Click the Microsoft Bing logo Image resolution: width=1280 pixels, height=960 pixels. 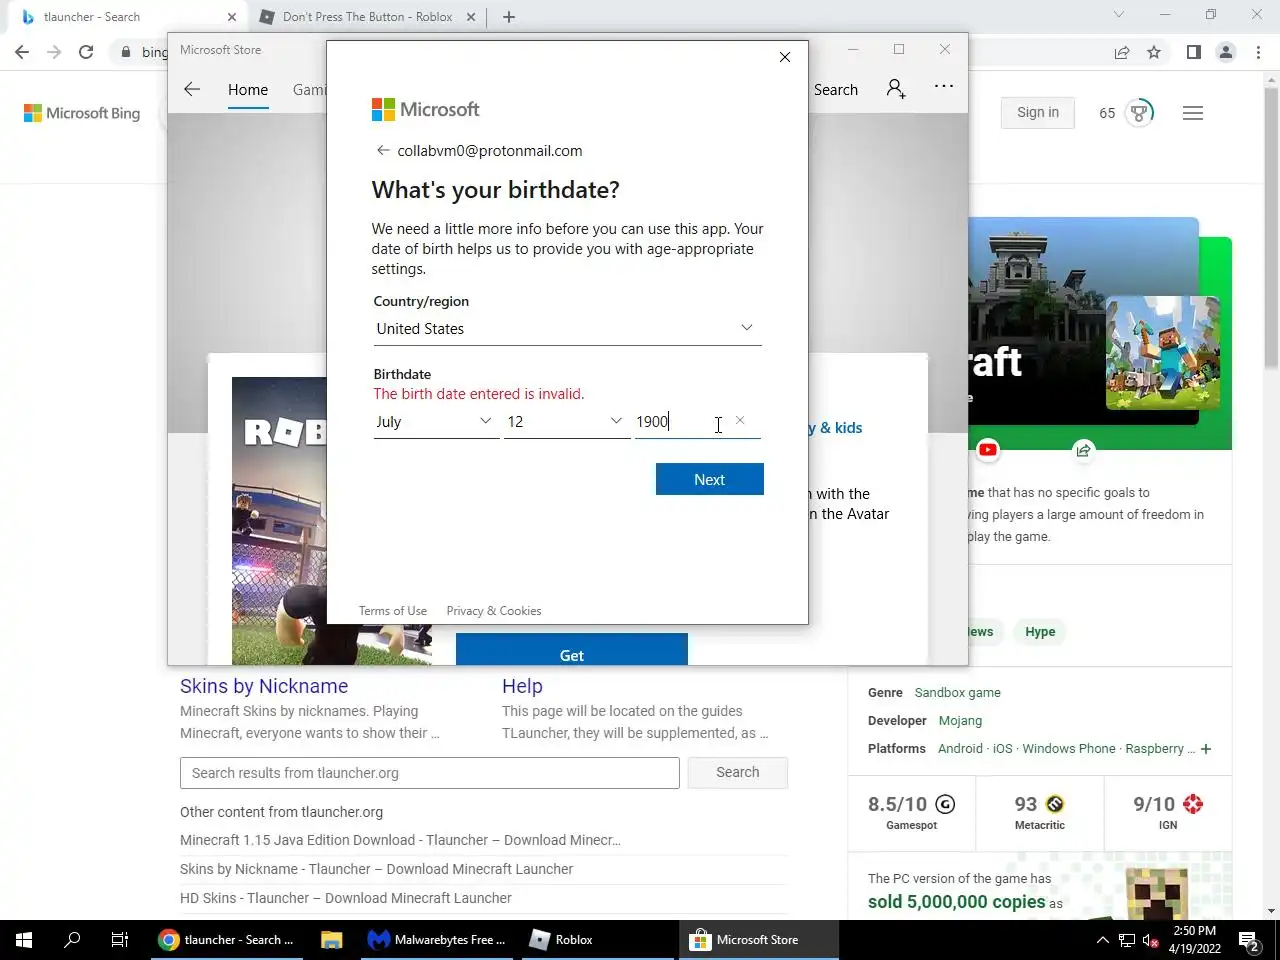82,113
